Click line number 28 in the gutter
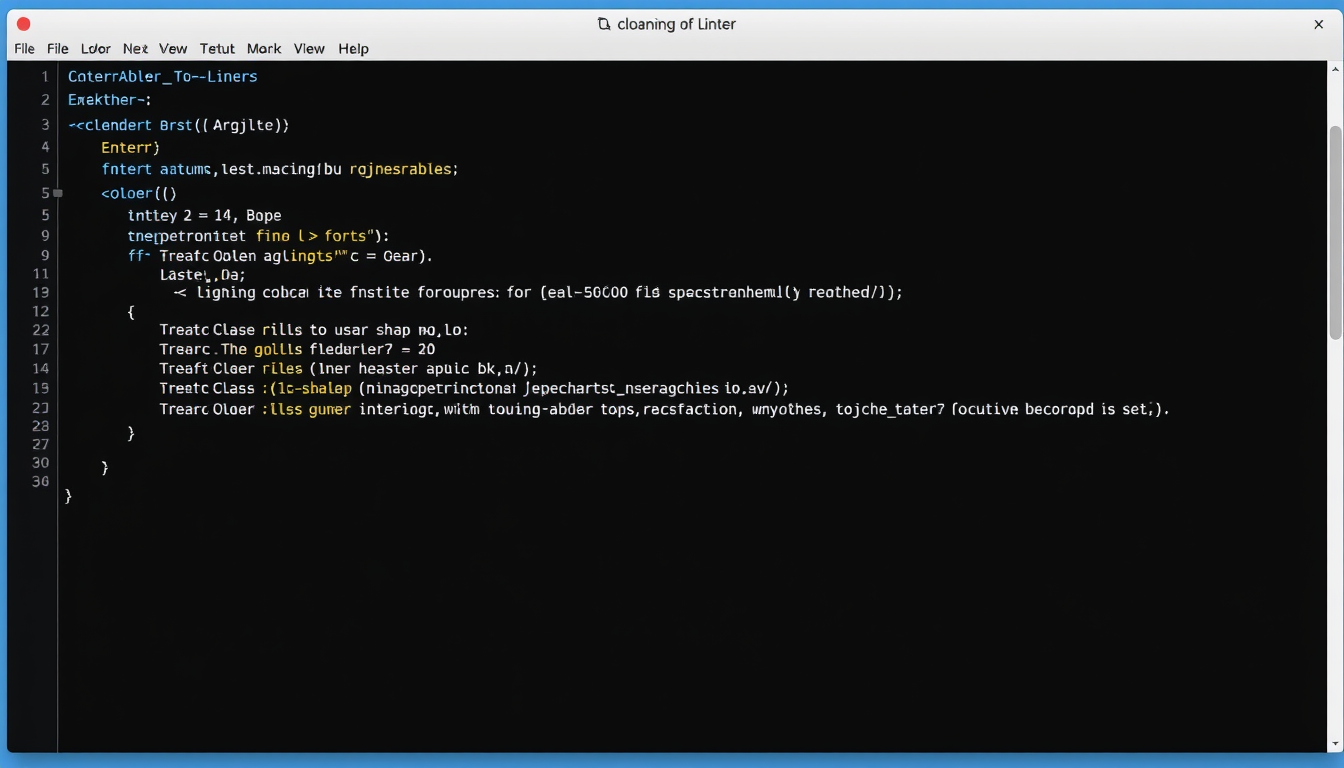This screenshot has width=1344, height=768. click(41, 426)
